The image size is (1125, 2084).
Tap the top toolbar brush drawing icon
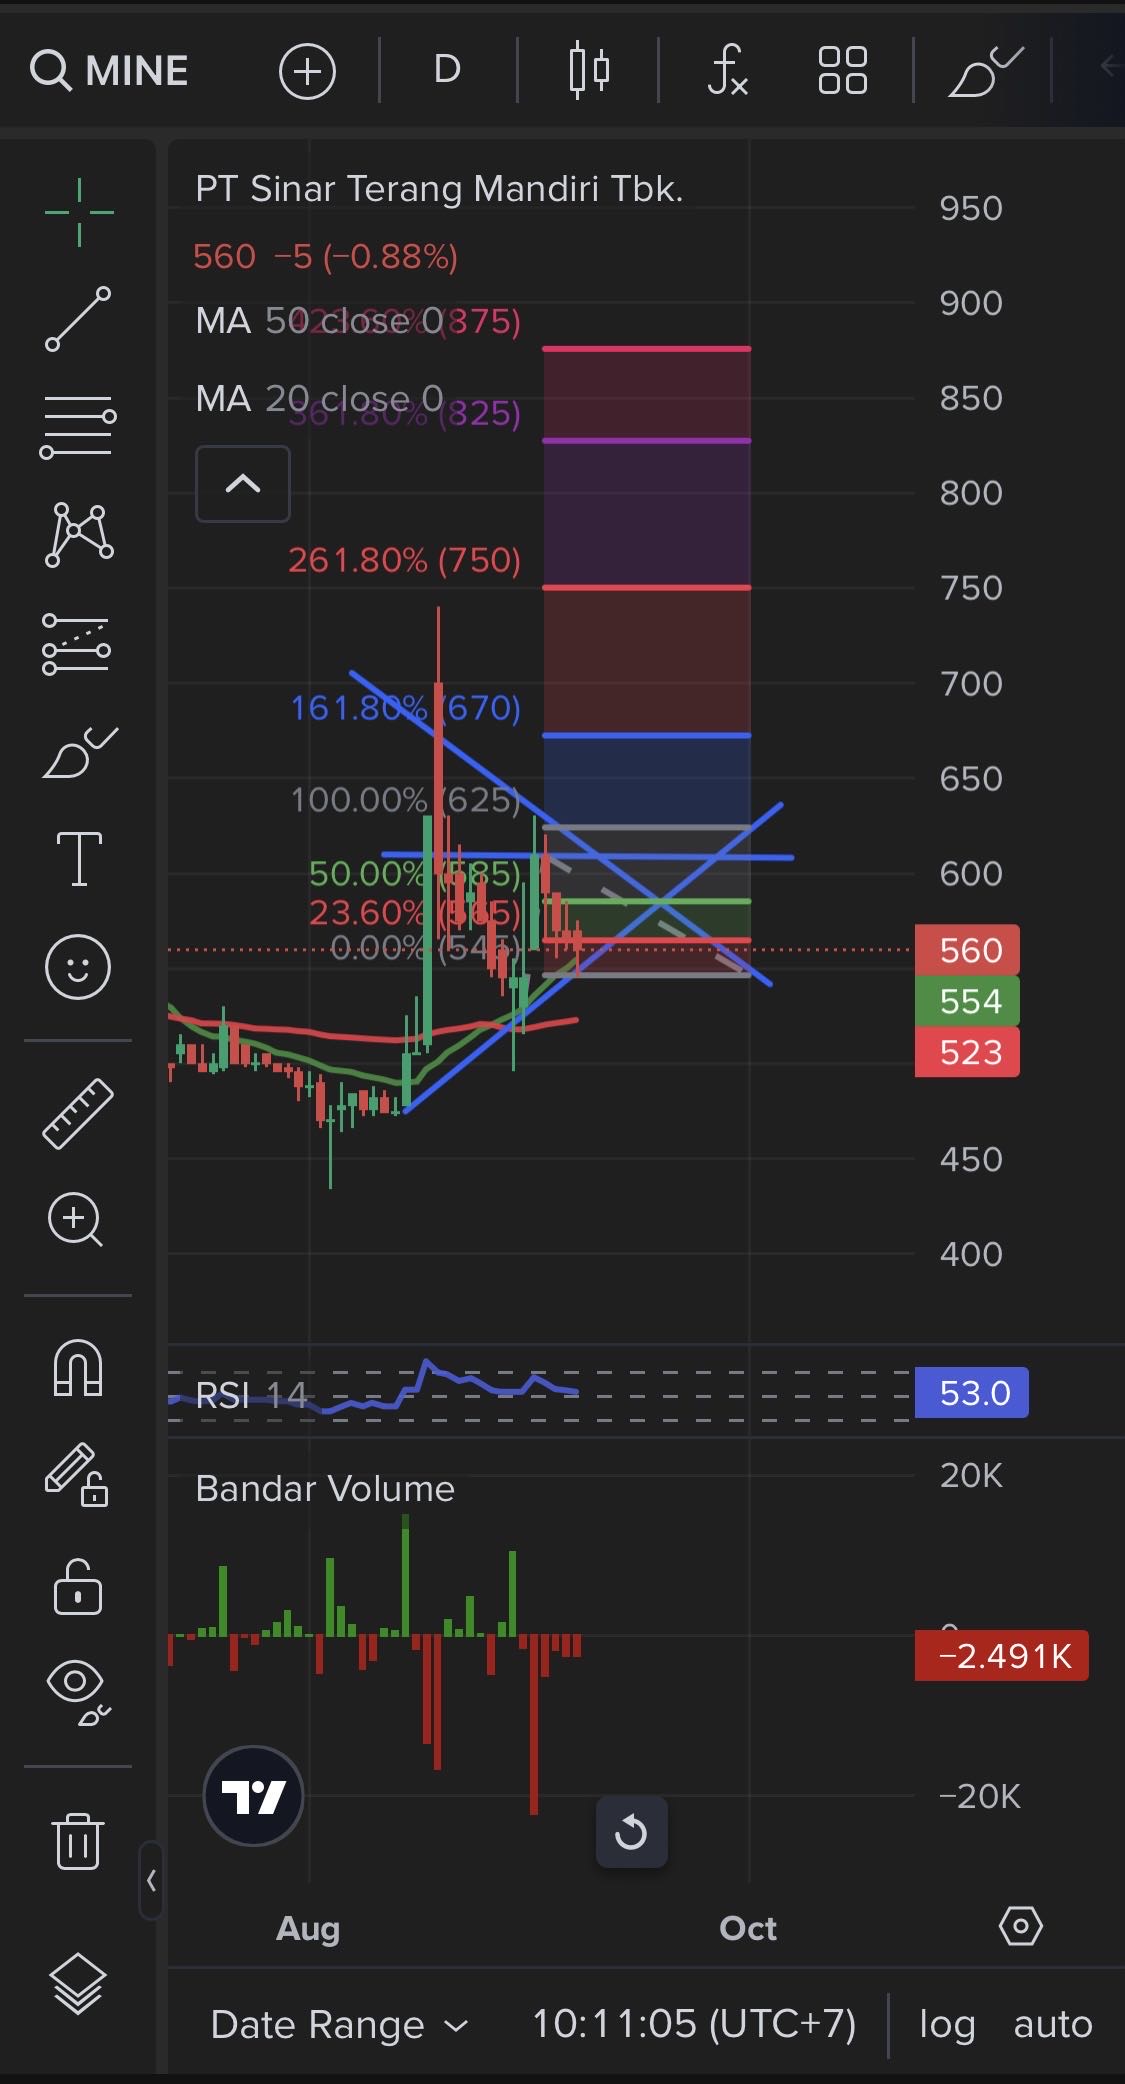[x=985, y=71]
